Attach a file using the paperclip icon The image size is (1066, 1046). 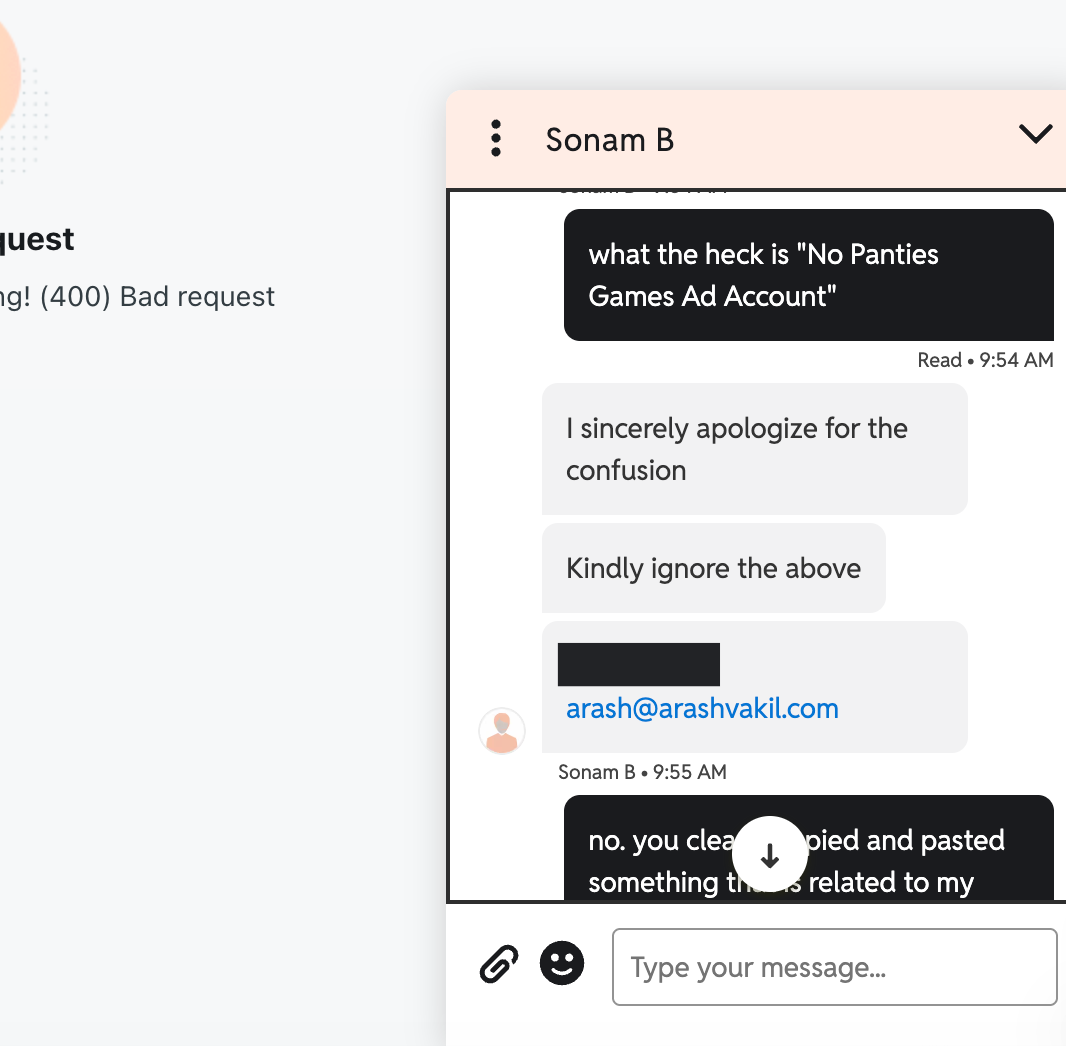499,966
